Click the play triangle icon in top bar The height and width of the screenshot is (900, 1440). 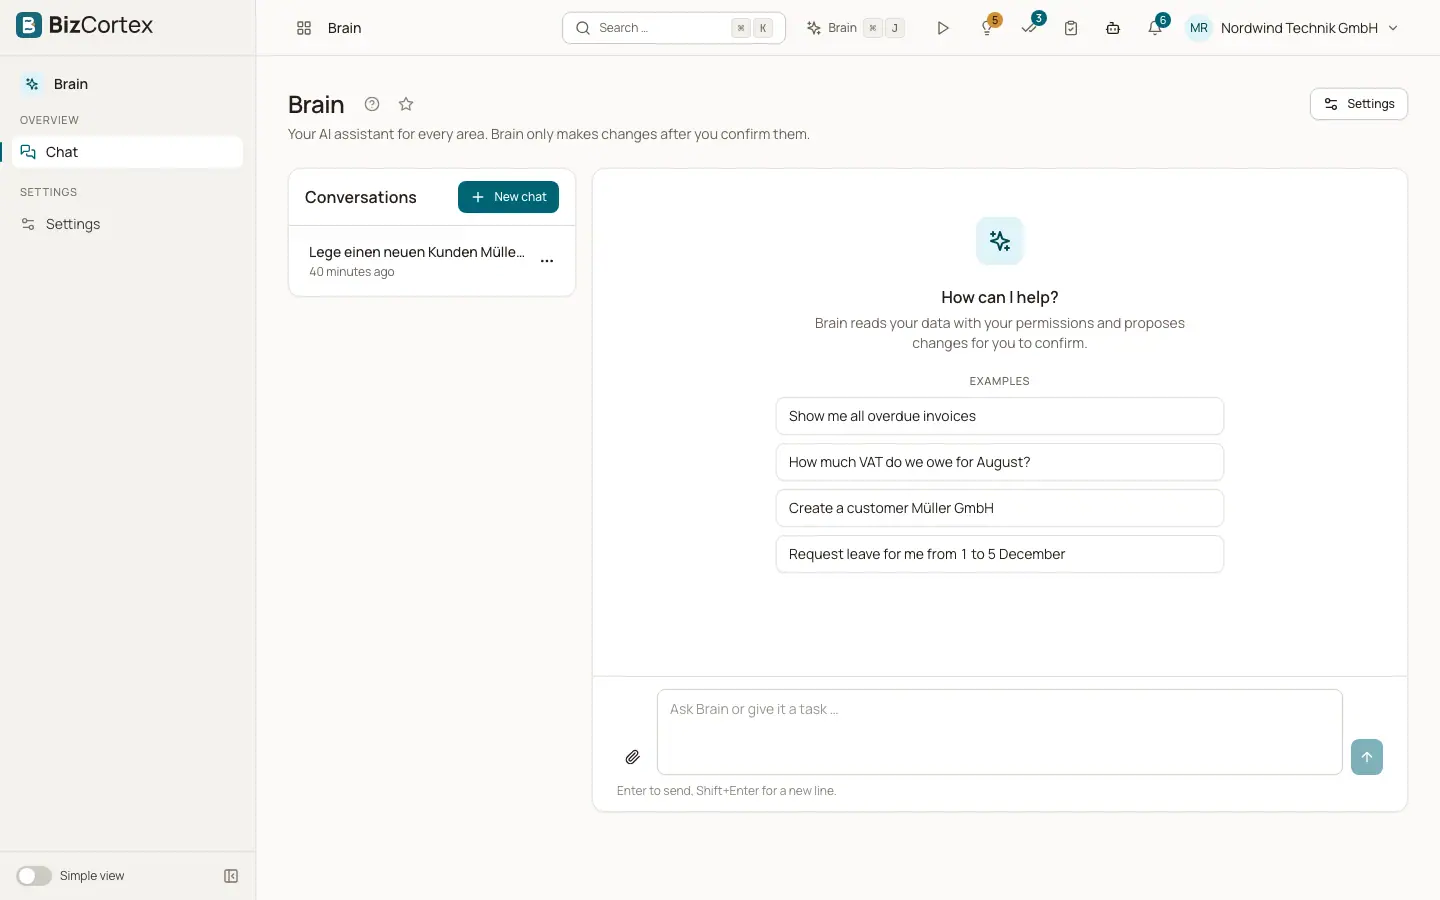pos(942,28)
